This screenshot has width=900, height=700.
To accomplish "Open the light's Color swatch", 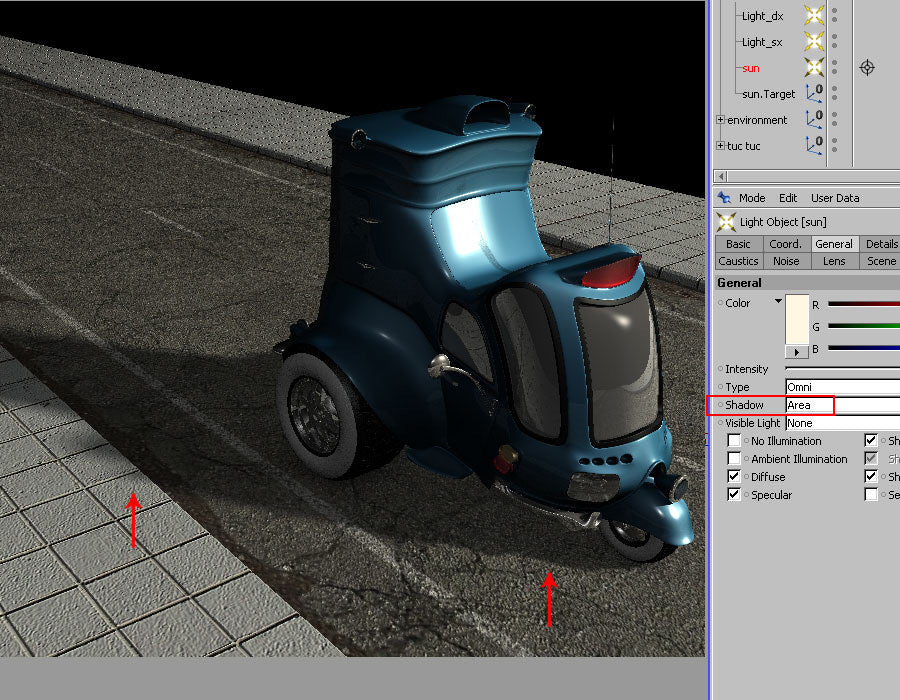I will pyautogui.click(x=796, y=320).
